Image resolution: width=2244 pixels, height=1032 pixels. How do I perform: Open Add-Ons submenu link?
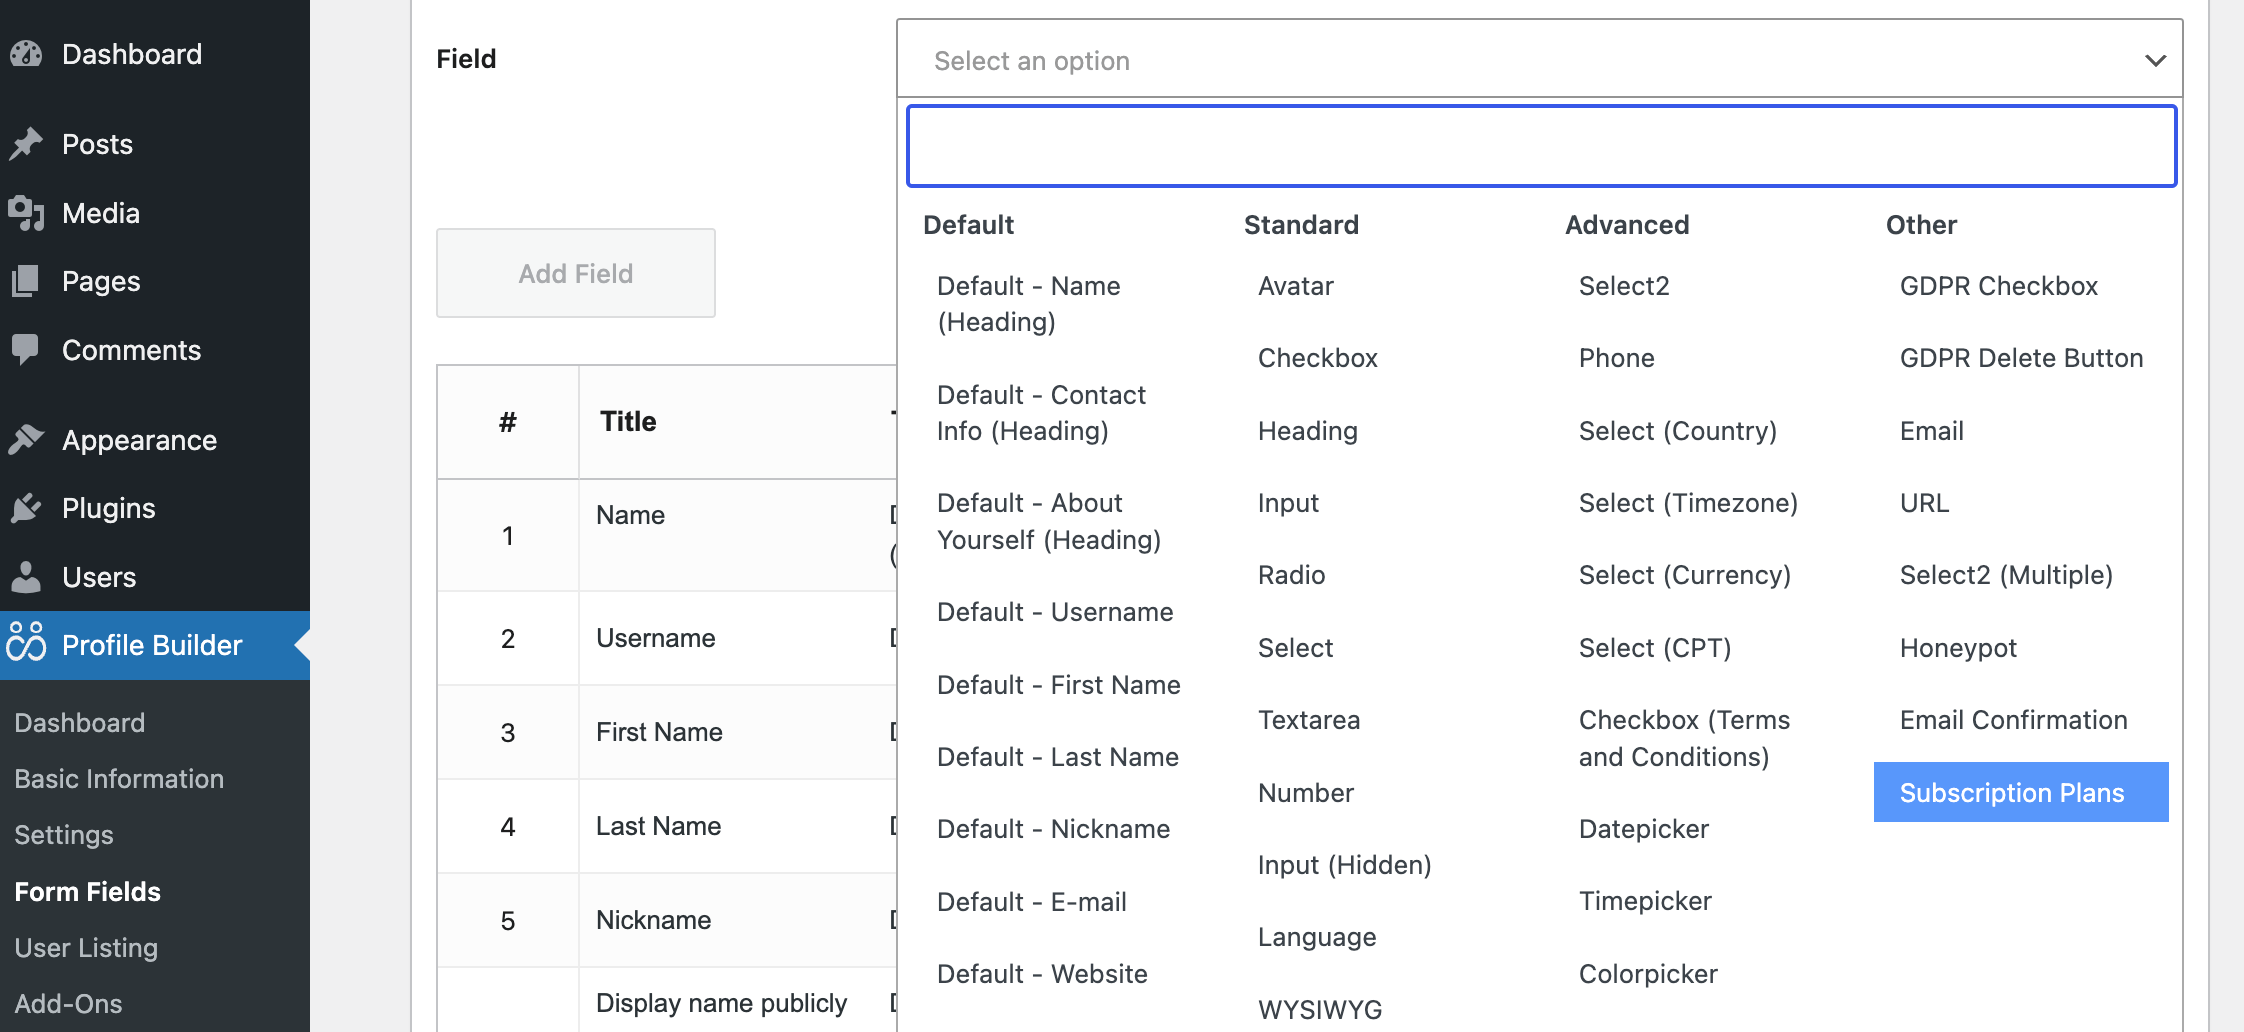tap(68, 1003)
